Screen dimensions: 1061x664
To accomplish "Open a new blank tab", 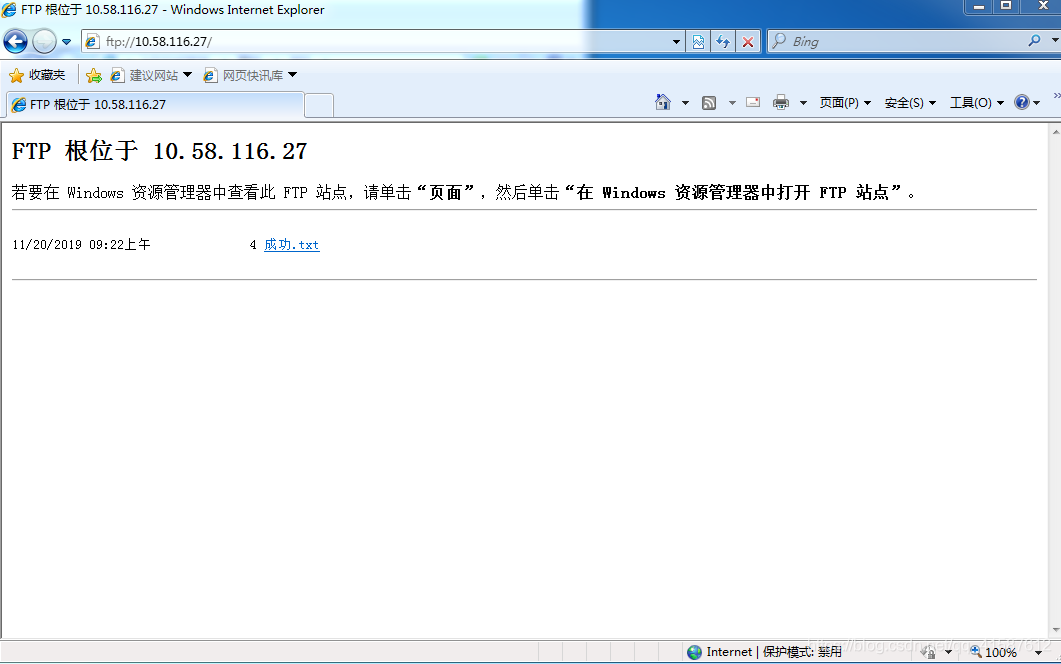I will click(319, 106).
